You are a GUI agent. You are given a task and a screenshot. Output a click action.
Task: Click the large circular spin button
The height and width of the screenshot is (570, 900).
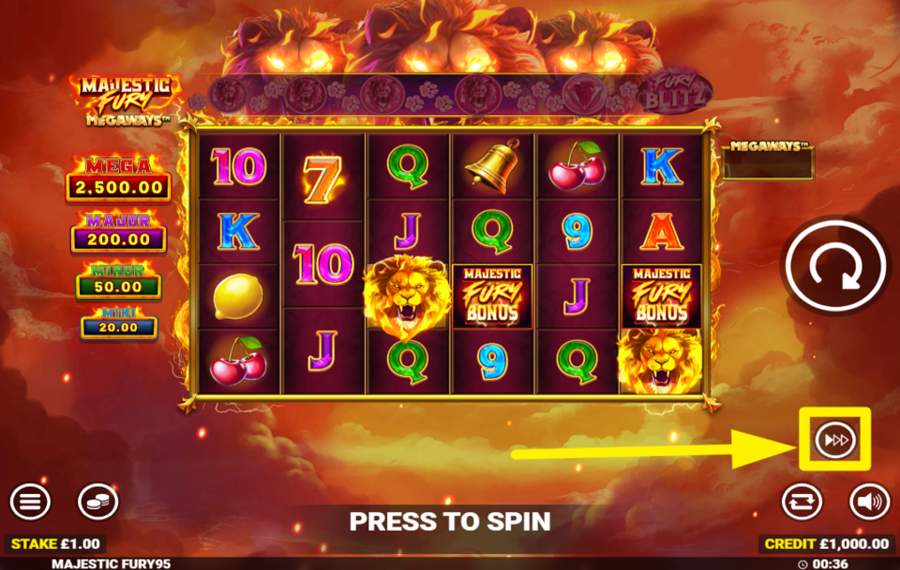coord(835,266)
